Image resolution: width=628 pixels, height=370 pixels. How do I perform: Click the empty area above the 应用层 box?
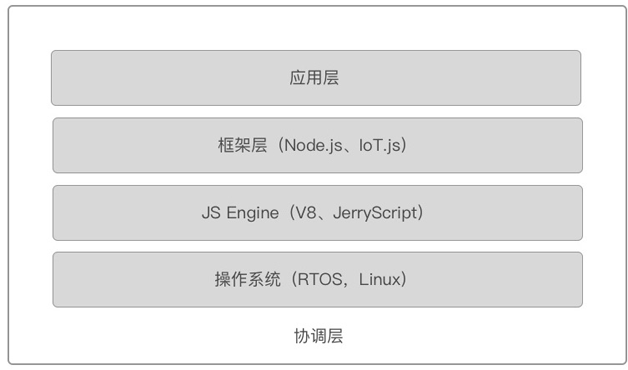[x=316, y=28]
